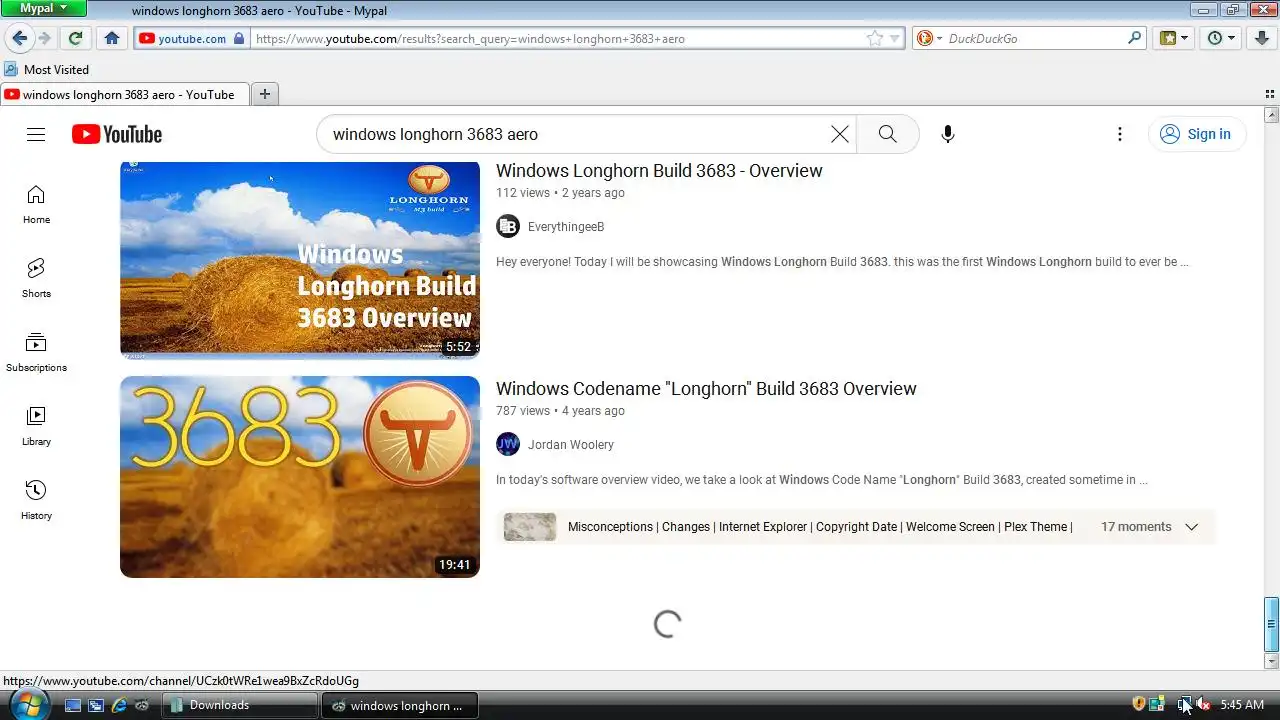
Task: Click the 5:45 AM system clock
Action: pos(1242,705)
